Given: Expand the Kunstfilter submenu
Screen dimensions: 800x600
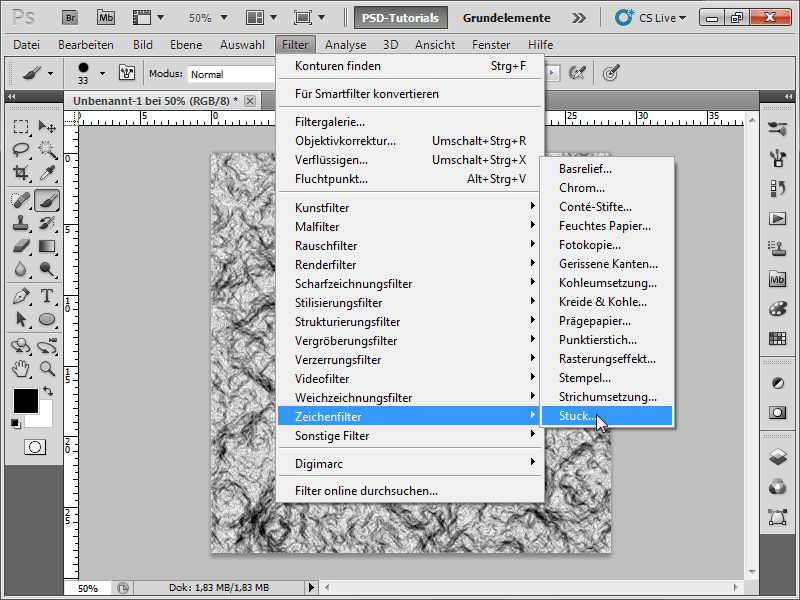Looking at the screenshot, I should pyautogui.click(x=410, y=208).
